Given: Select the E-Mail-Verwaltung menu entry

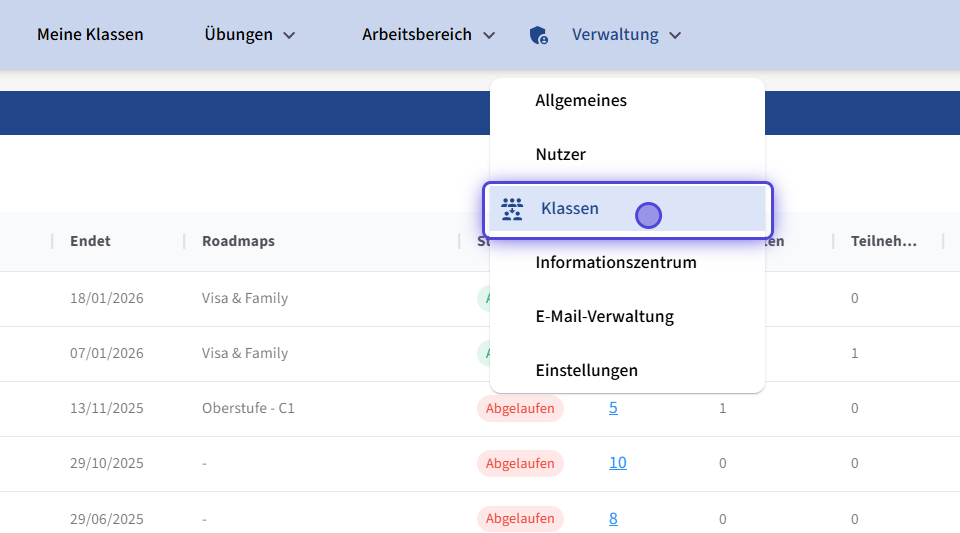Looking at the screenshot, I should [604, 317].
